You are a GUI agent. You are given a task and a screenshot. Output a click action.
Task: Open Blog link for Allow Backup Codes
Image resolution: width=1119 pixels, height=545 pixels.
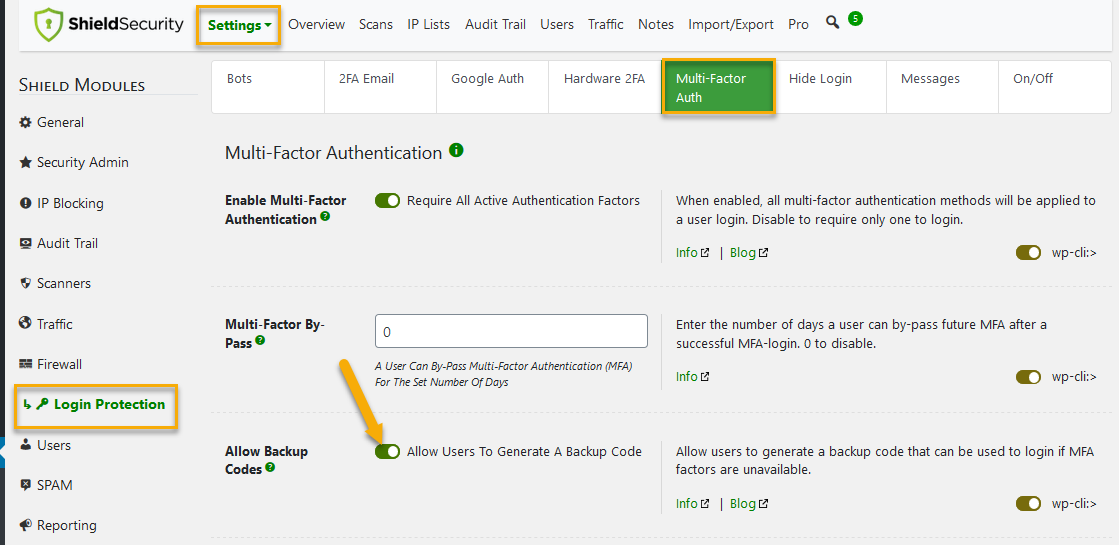749,504
